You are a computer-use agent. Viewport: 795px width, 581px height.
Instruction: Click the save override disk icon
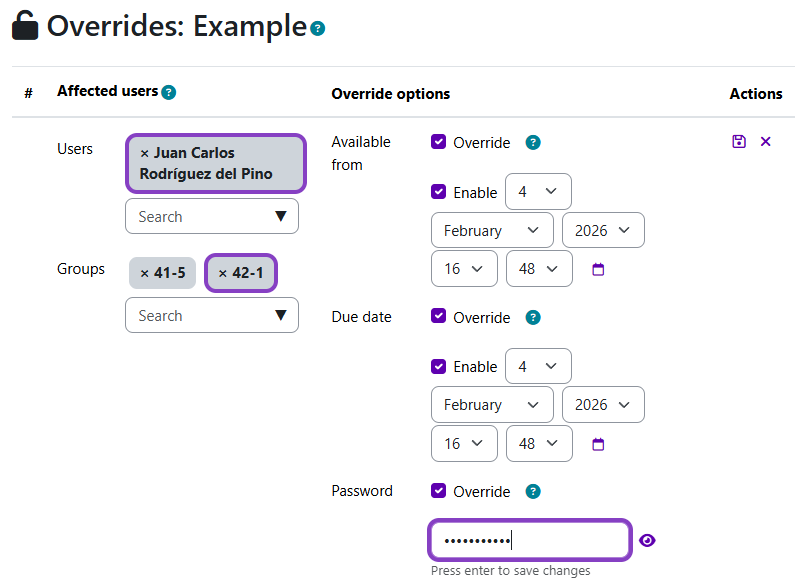pos(739,142)
